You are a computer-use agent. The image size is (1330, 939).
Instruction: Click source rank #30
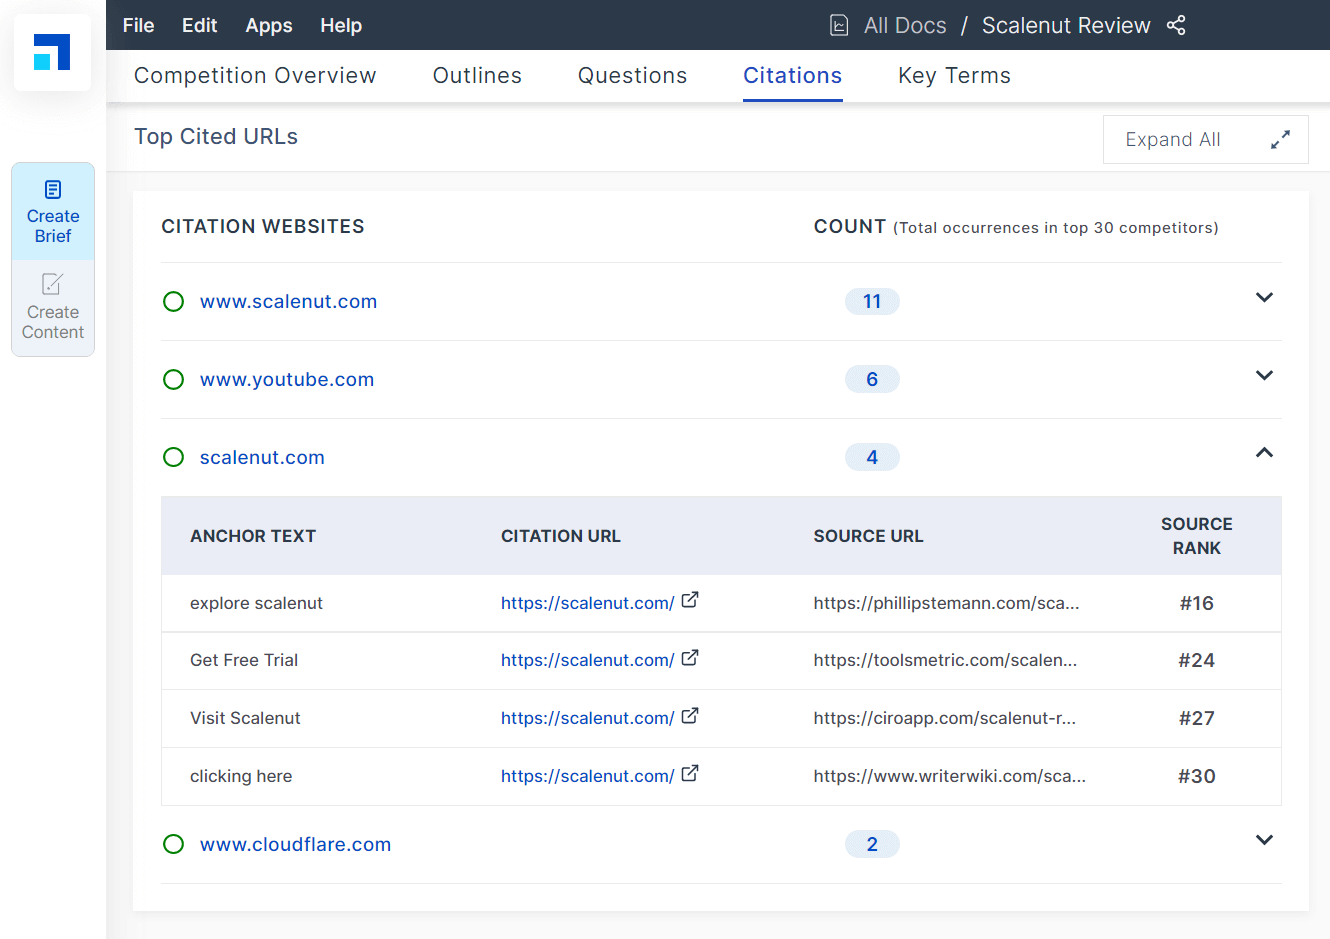1196,776
